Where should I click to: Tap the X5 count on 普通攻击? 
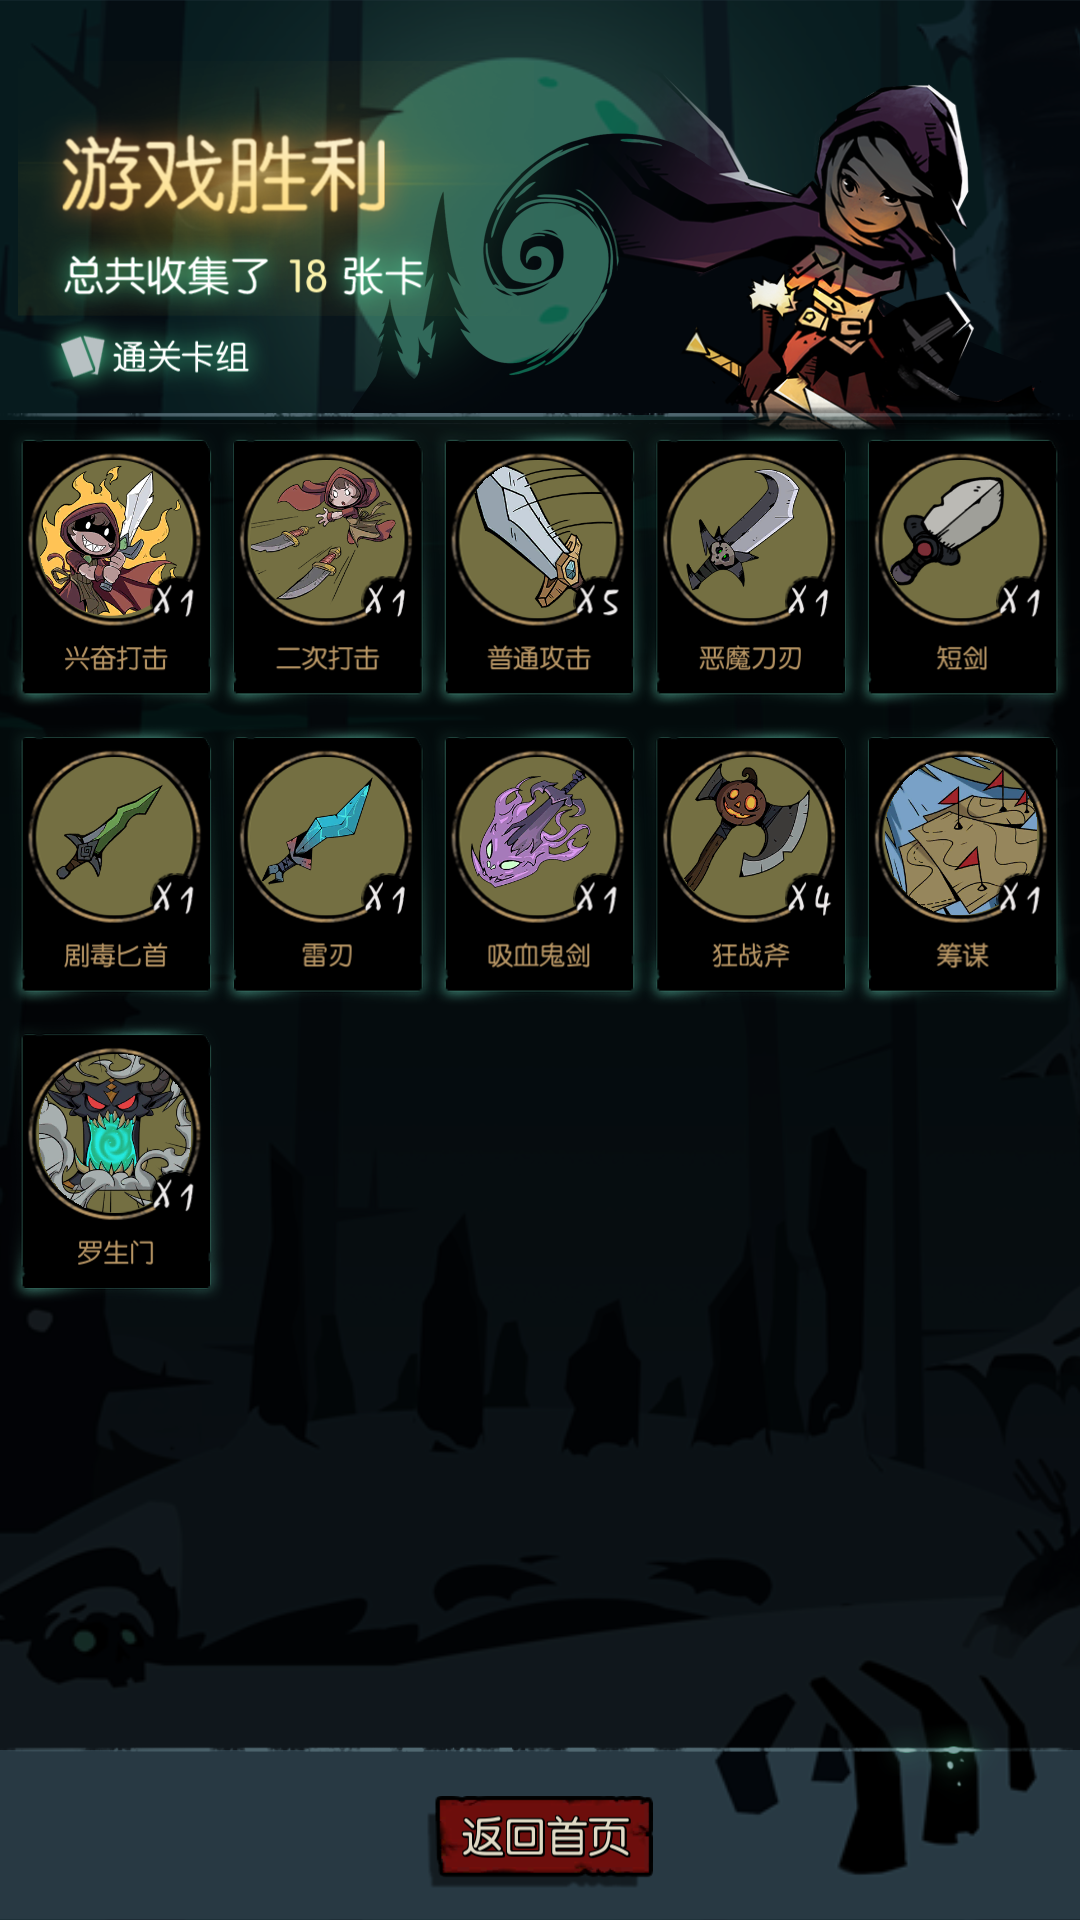click(598, 600)
